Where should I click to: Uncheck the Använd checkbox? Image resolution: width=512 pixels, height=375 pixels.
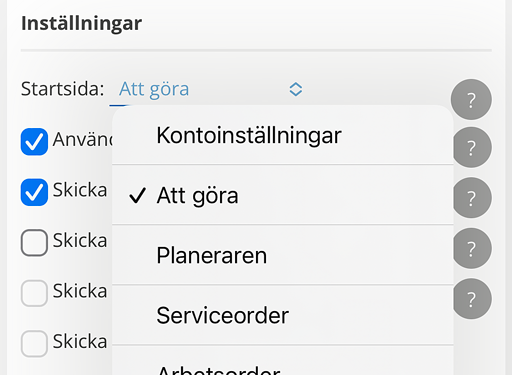pyautogui.click(x=34, y=142)
